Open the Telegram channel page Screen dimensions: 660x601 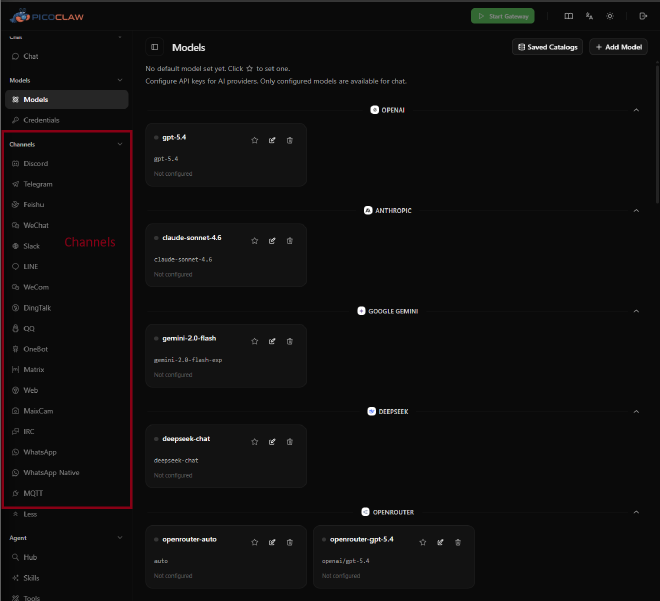click(67, 184)
